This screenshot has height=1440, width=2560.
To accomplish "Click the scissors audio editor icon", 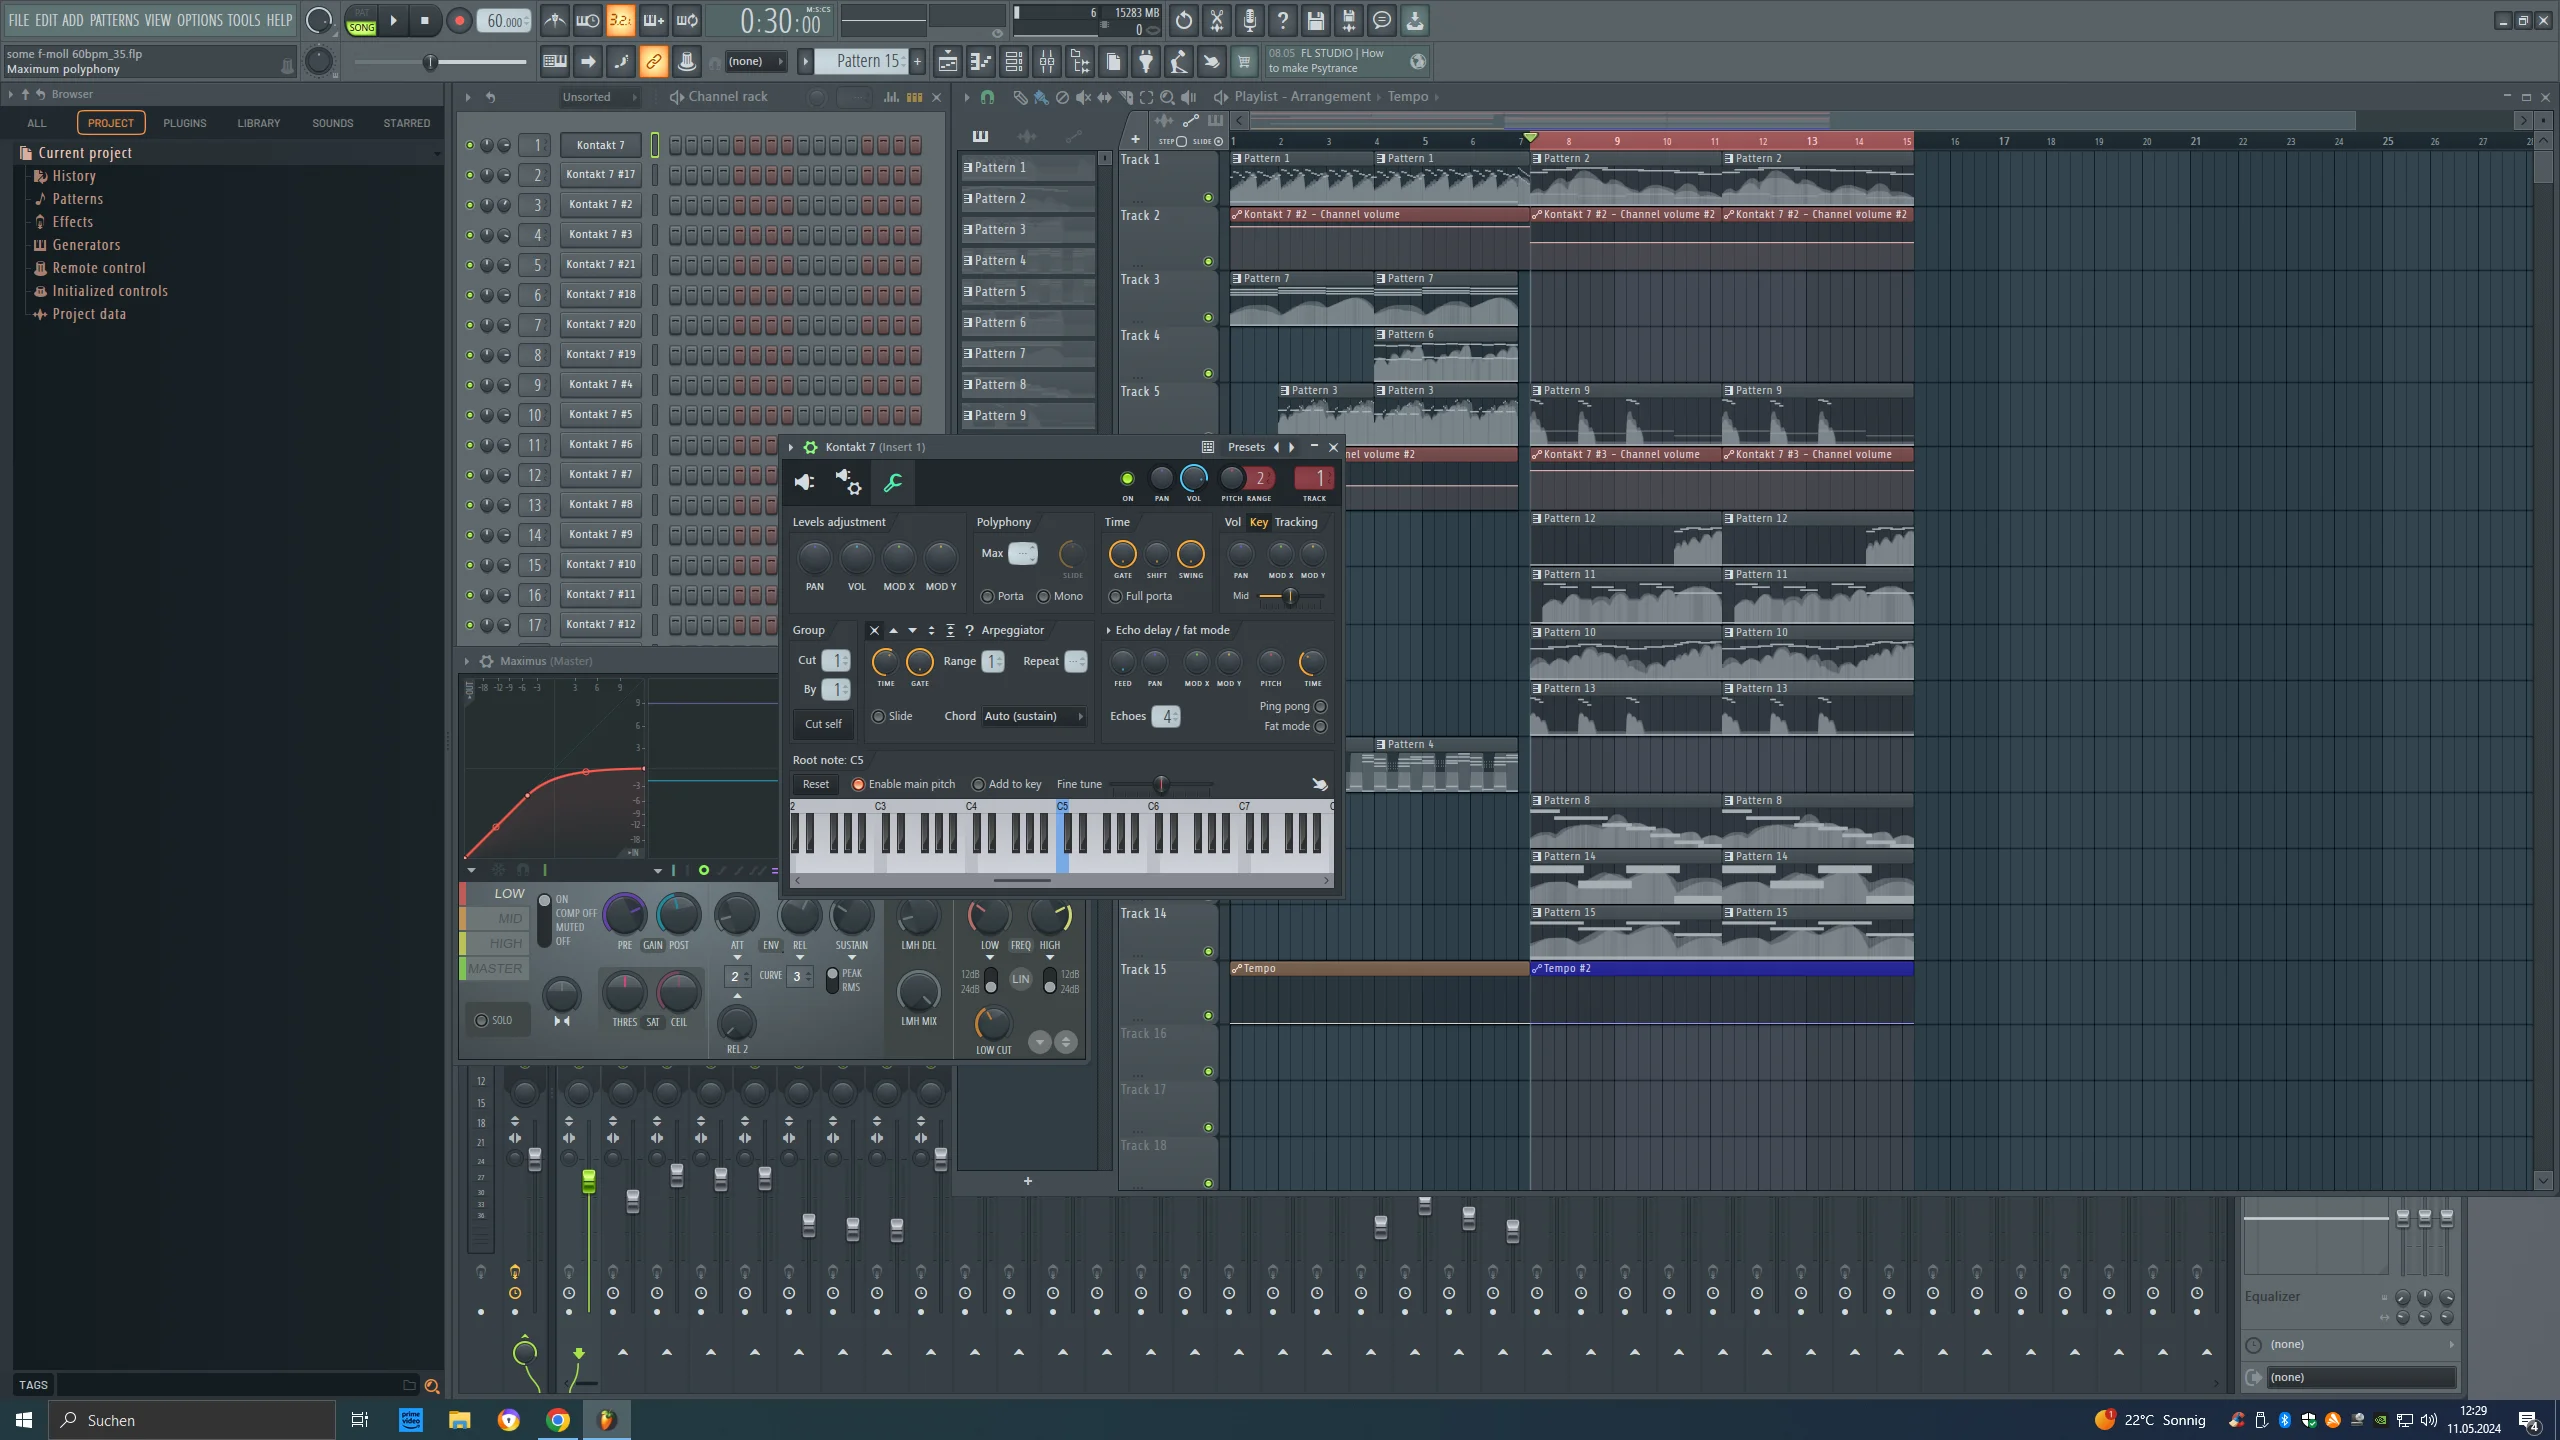I will tap(1216, 20).
